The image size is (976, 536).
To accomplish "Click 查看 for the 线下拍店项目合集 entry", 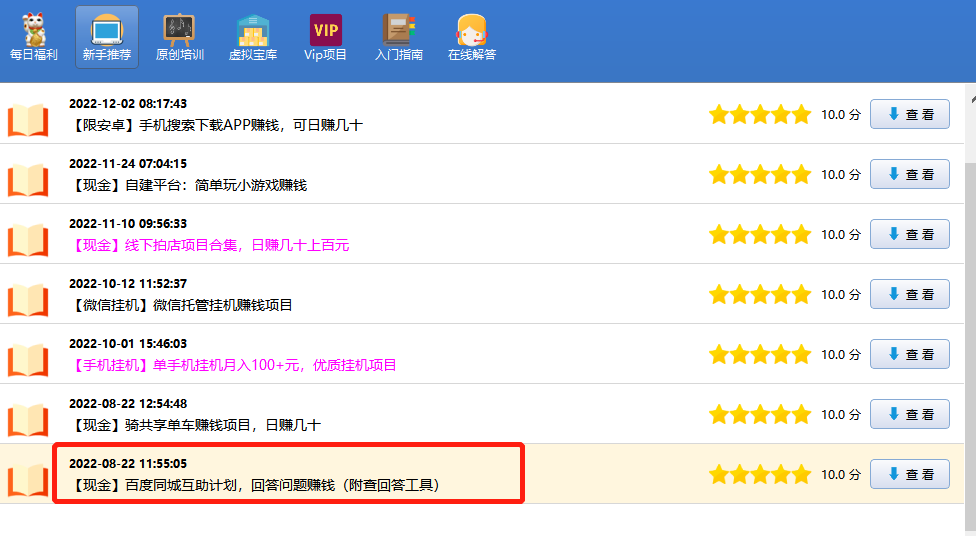I will click(909, 234).
